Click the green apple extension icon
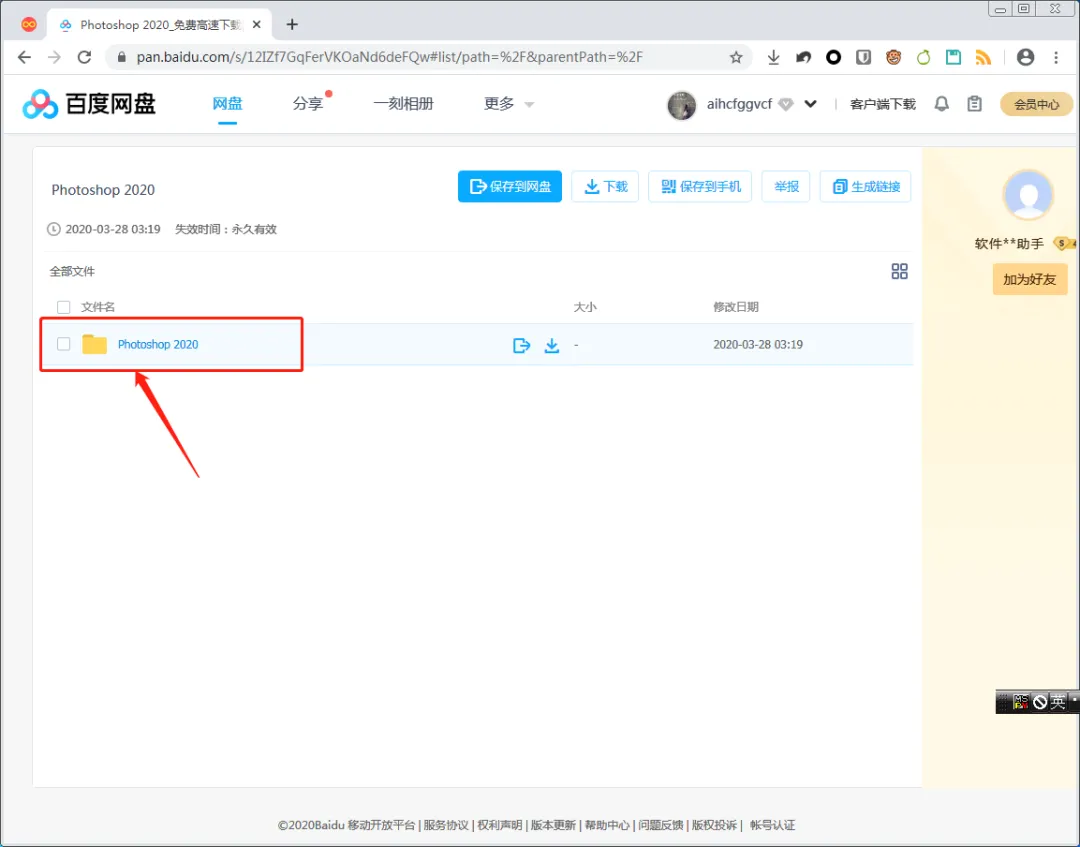Image resolution: width=1080 pixels, height=847 pixels. [924, 57]
